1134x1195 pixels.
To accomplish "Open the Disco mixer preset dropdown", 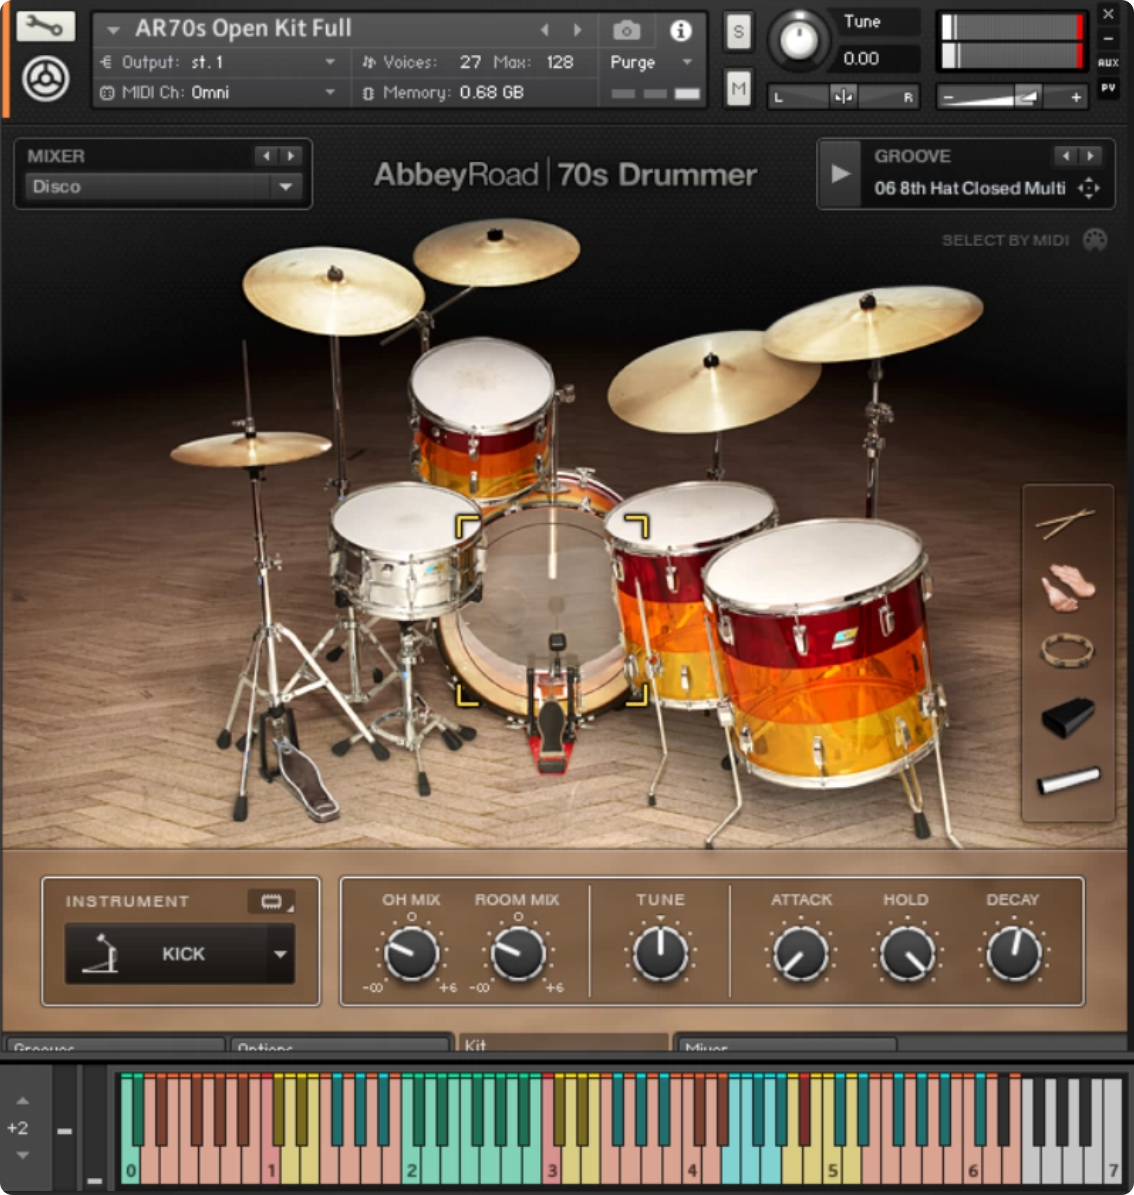I will [164, 186].
